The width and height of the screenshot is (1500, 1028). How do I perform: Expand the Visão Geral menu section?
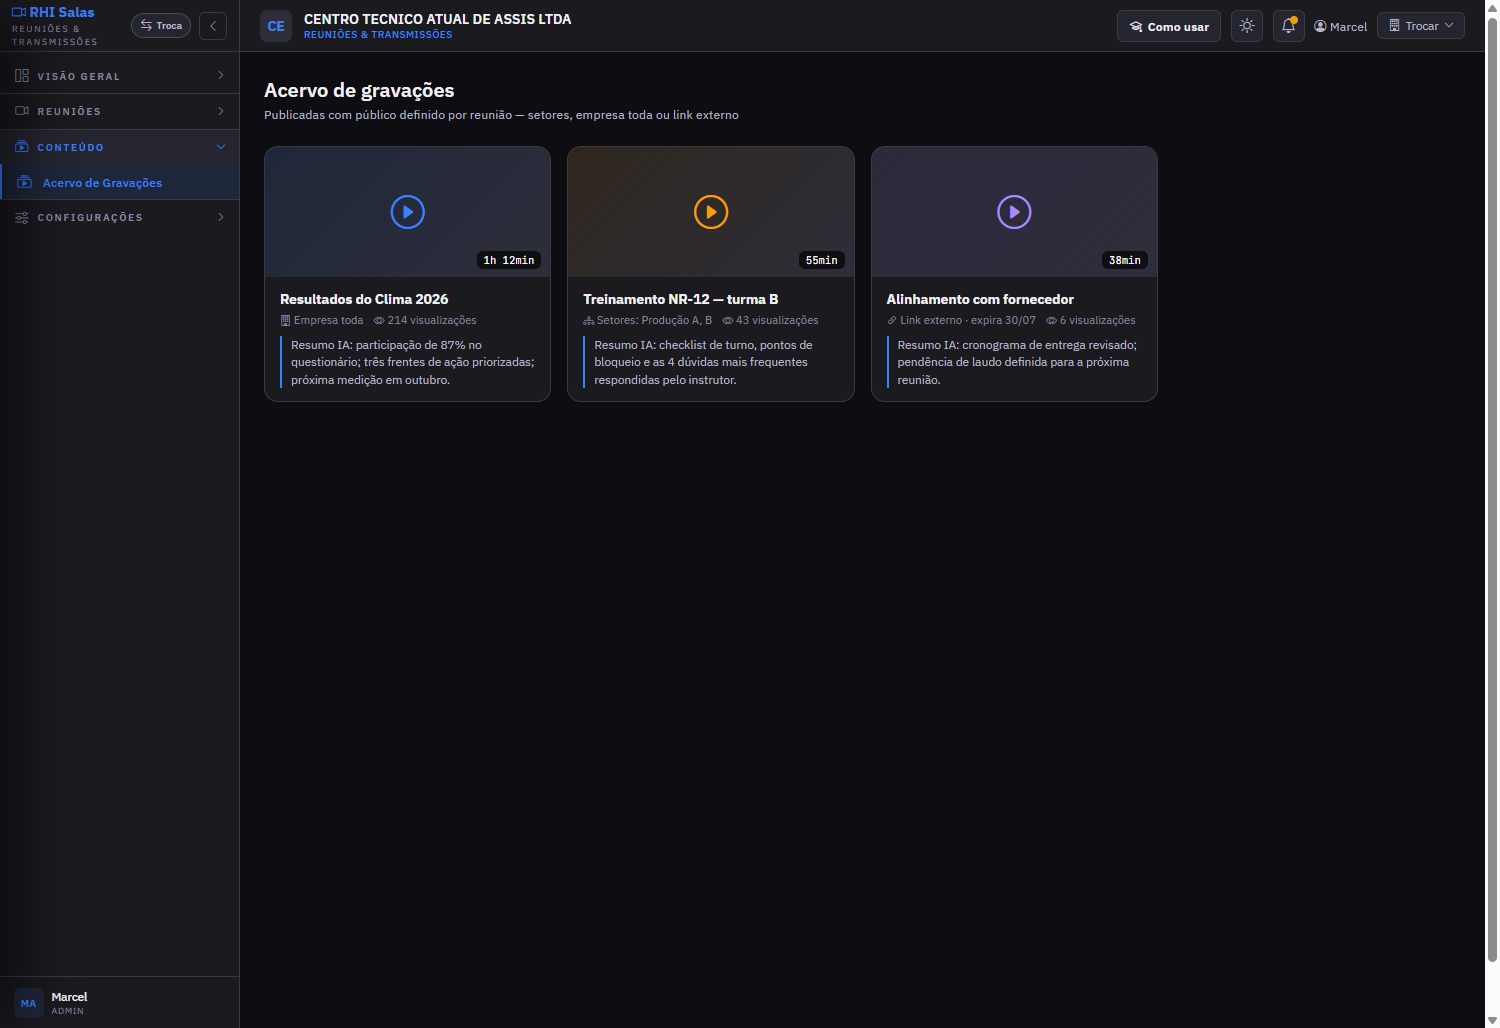tap(119, 76)
